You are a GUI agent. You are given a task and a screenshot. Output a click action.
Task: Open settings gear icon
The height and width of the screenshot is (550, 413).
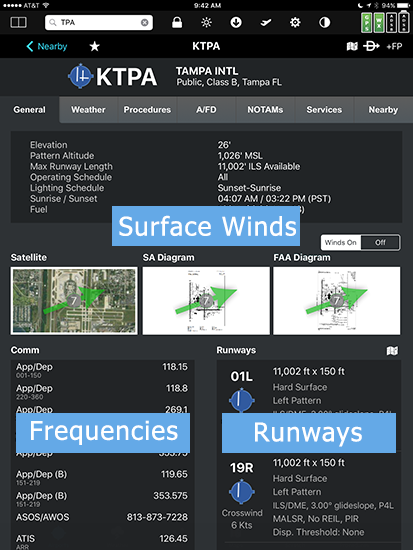coord(295,22)
